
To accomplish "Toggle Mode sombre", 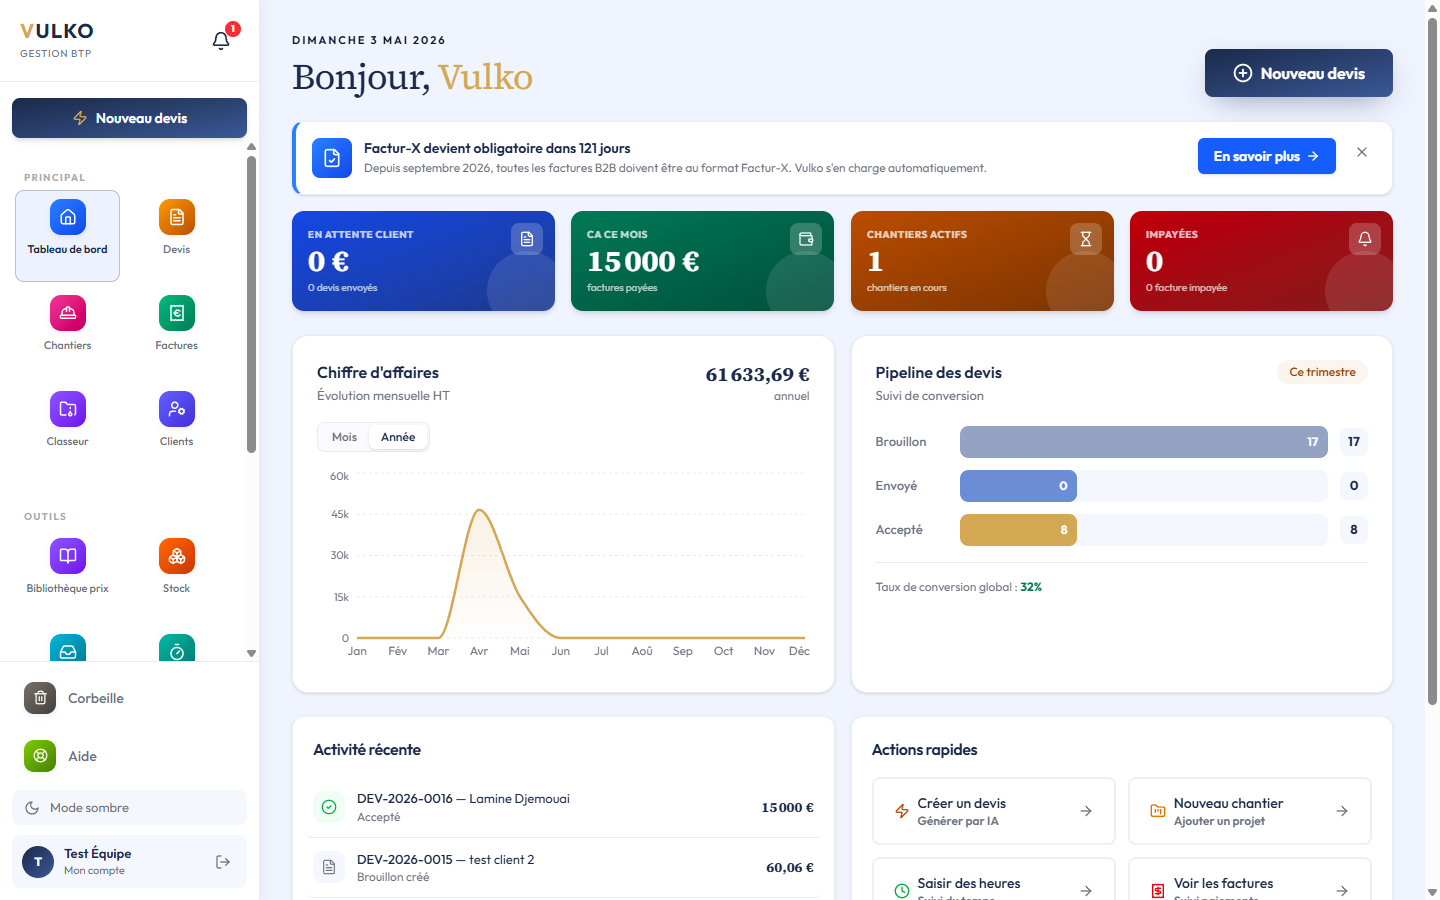I will pos(129,808).
